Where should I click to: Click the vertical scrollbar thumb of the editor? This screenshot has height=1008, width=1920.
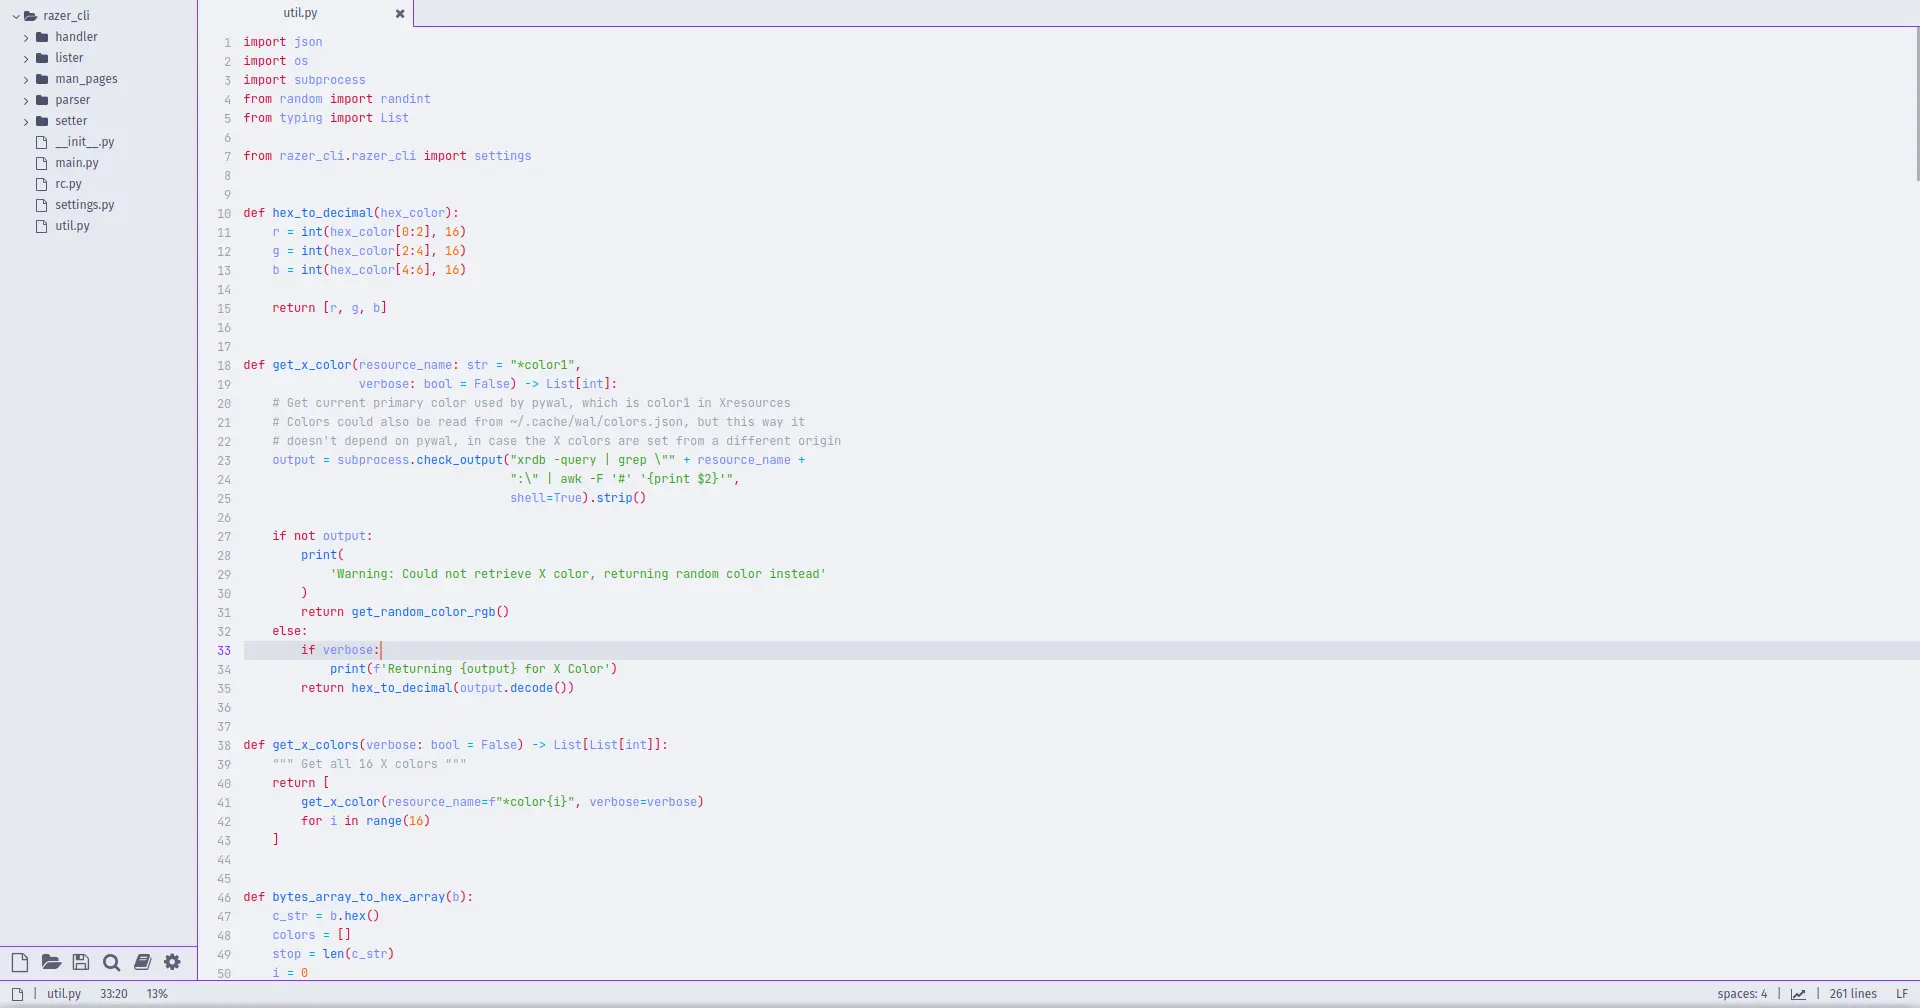coord(1917,104)
